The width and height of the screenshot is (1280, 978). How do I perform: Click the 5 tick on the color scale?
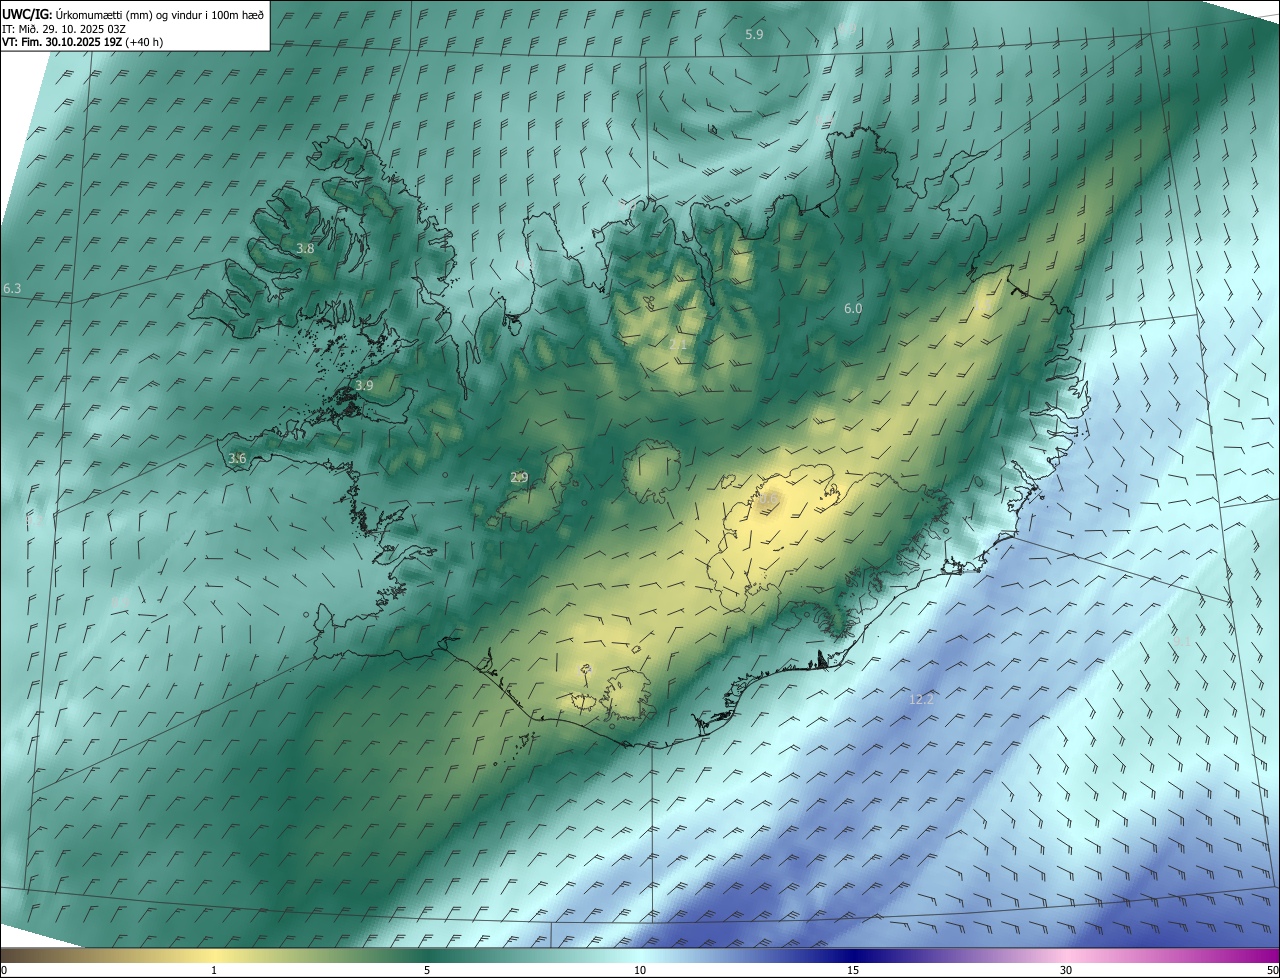pos(427,970)
